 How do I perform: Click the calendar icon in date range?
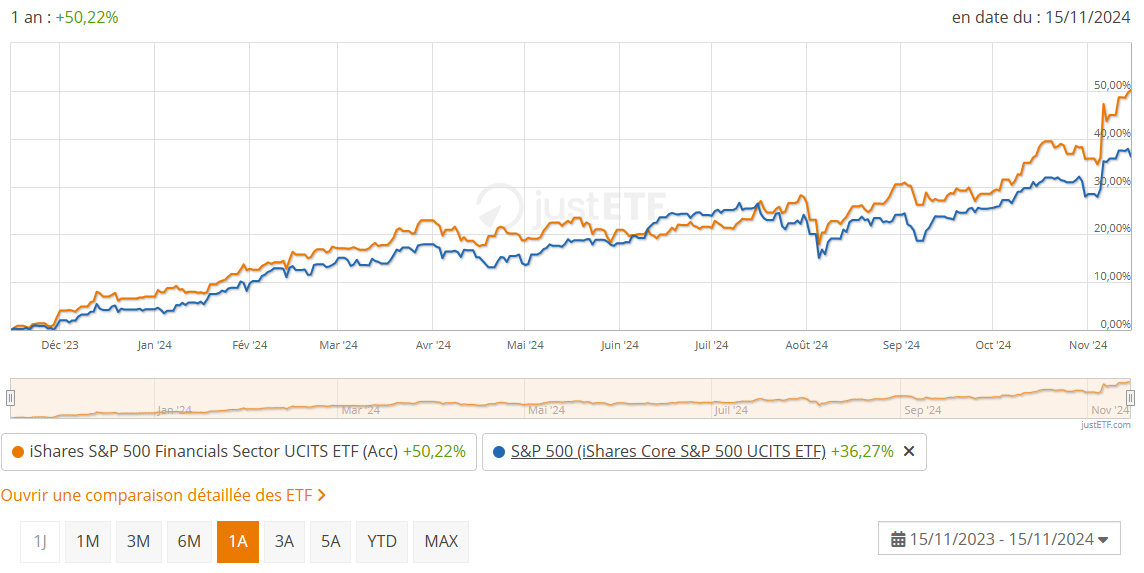coord(898,539)
